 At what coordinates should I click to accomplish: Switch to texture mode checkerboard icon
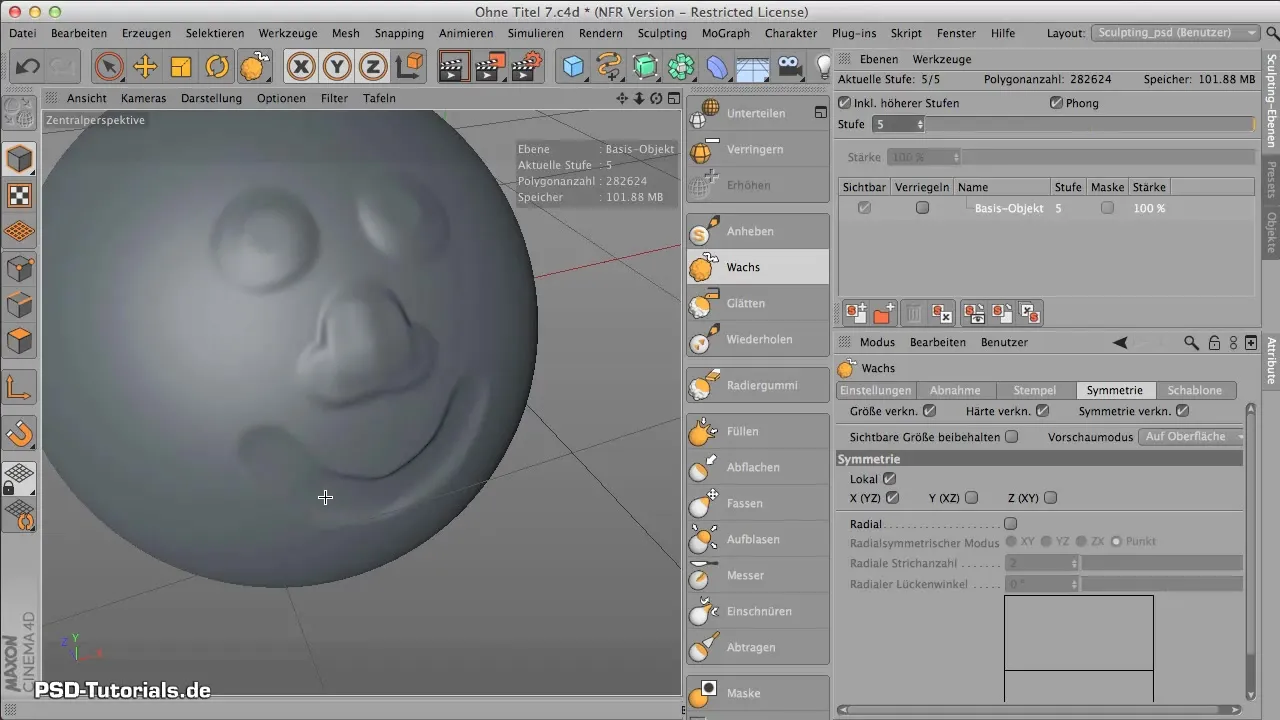pyautogui.click(x=20, y=196)
